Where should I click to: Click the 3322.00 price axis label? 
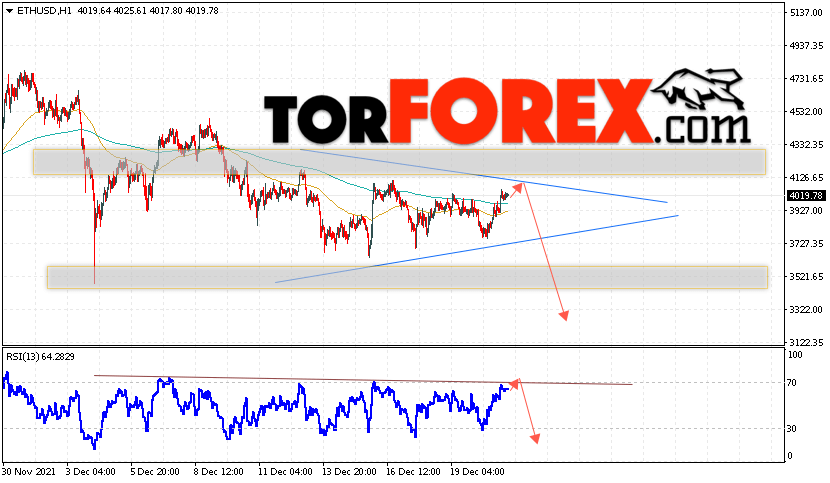tap(806, 309)
